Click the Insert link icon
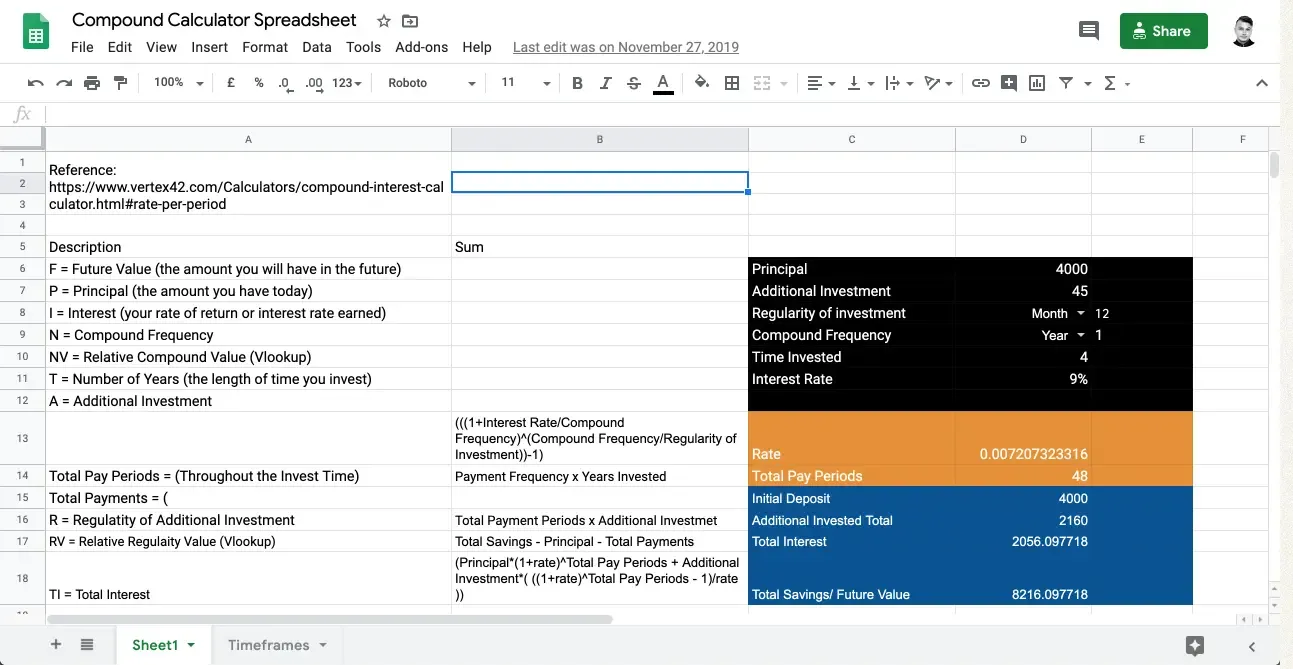 coord(980,83)
